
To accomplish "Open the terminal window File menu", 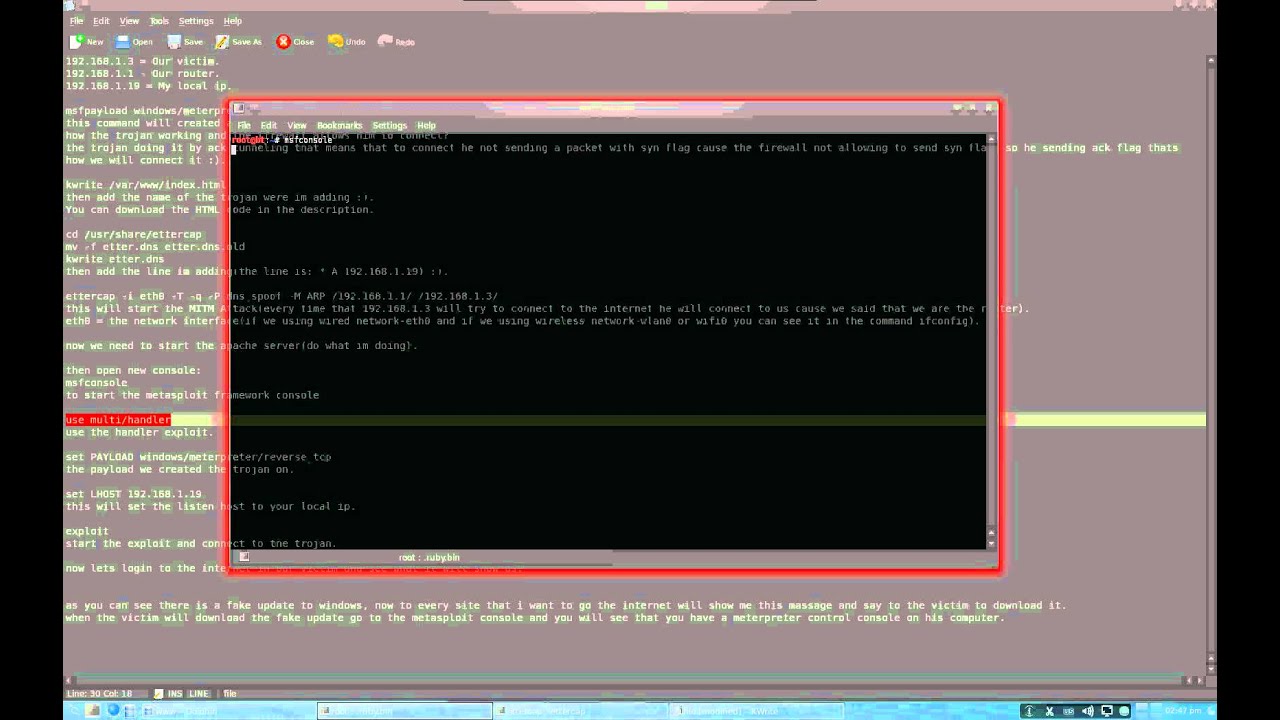I will (x=244, y=126).
